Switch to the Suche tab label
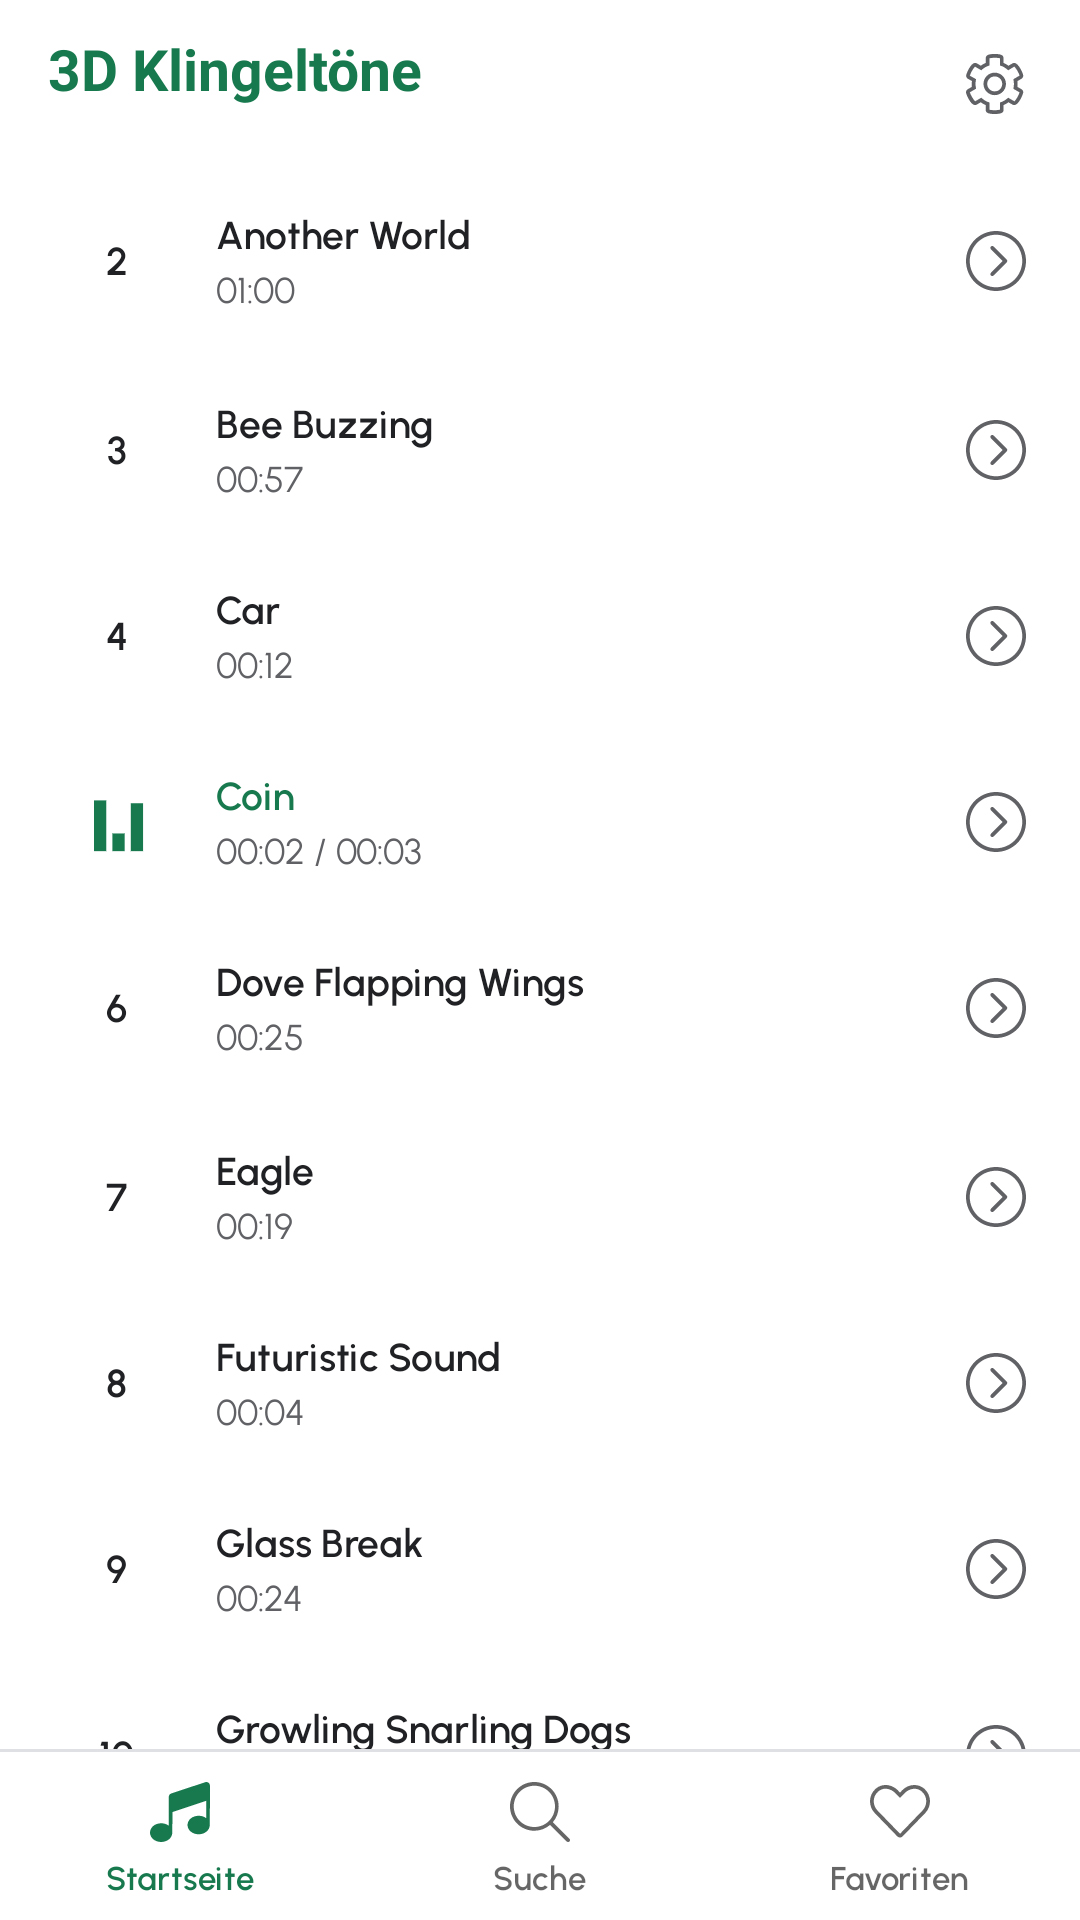Image resolution: width=1080 pixels, height=1920 pixels. coord(539,1879)
